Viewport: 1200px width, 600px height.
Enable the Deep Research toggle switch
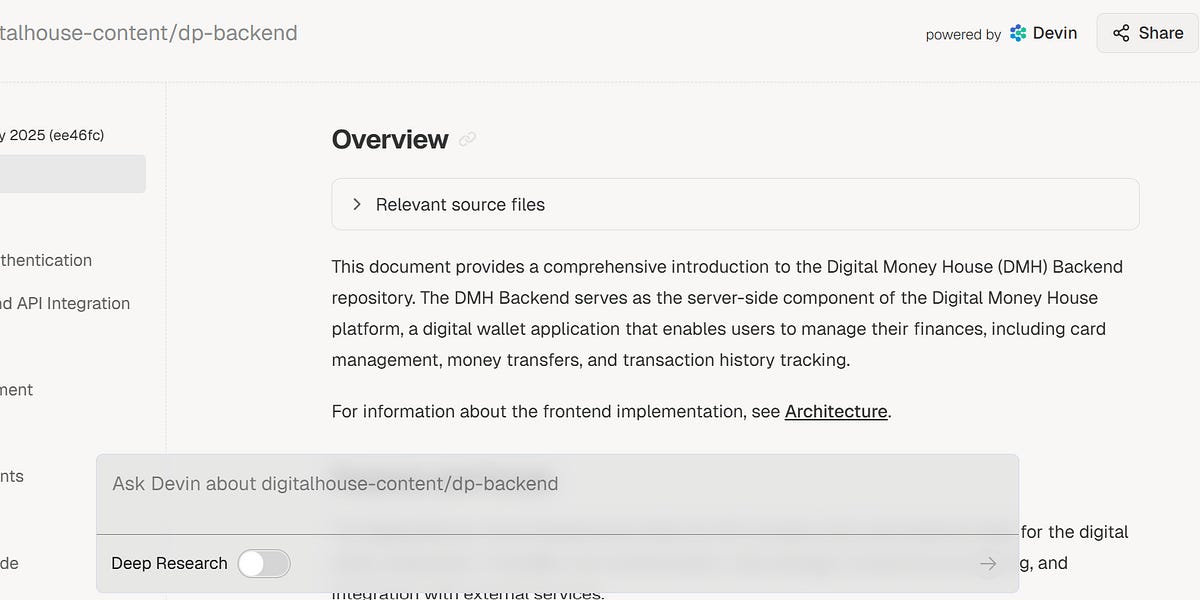click(263, 563)
